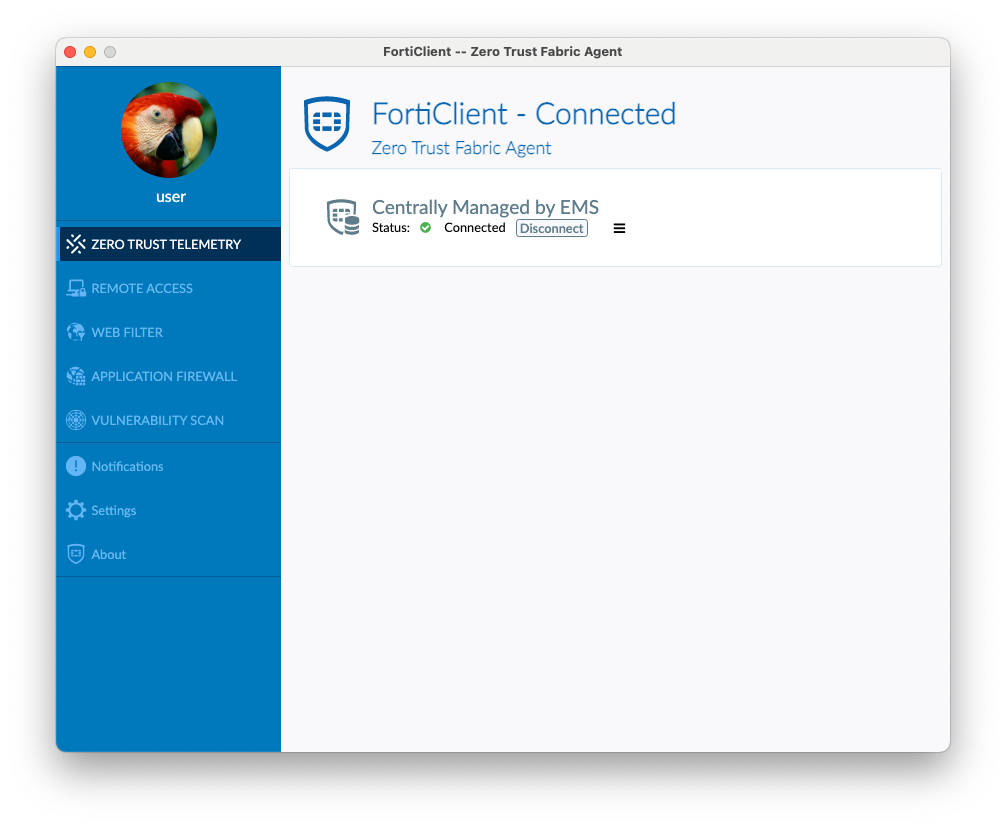Open the hamburger menu next to Disconnect
This screenshot has width=1006, height=826.
tap(619, 228)
